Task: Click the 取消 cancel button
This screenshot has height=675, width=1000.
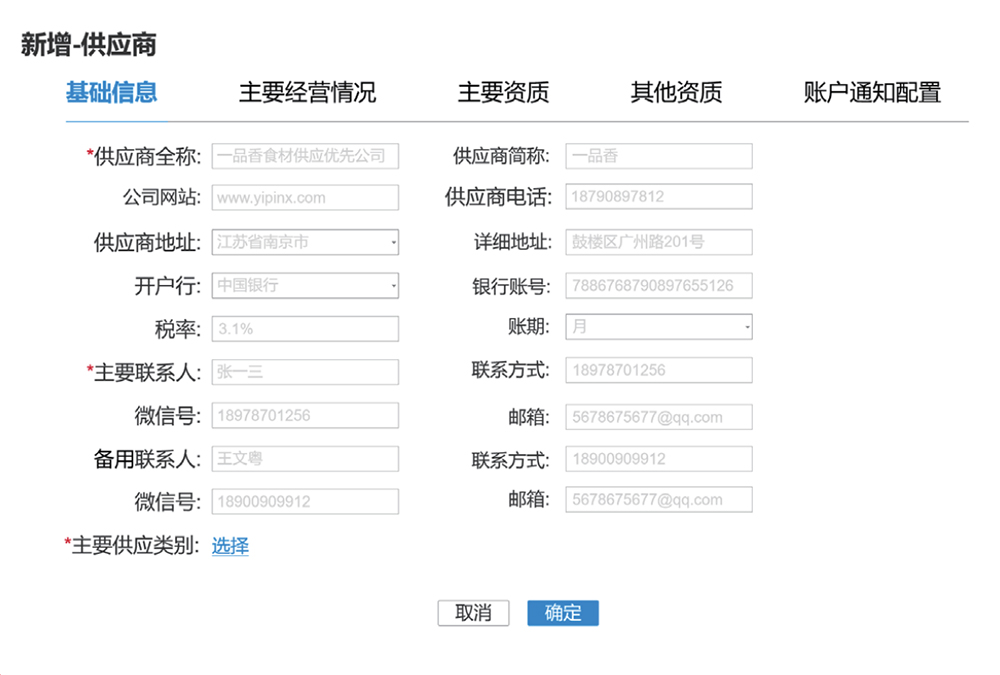Action: coord(473,613)
